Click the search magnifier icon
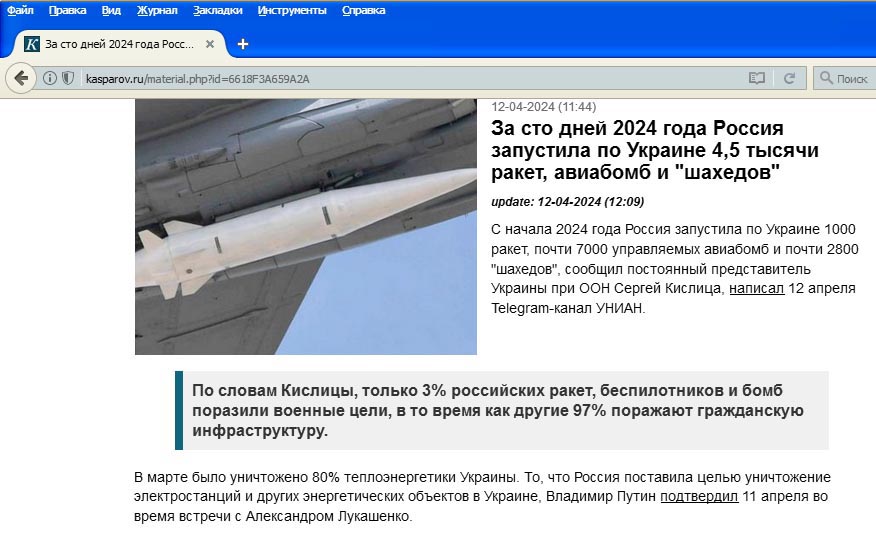 [826, 78]
